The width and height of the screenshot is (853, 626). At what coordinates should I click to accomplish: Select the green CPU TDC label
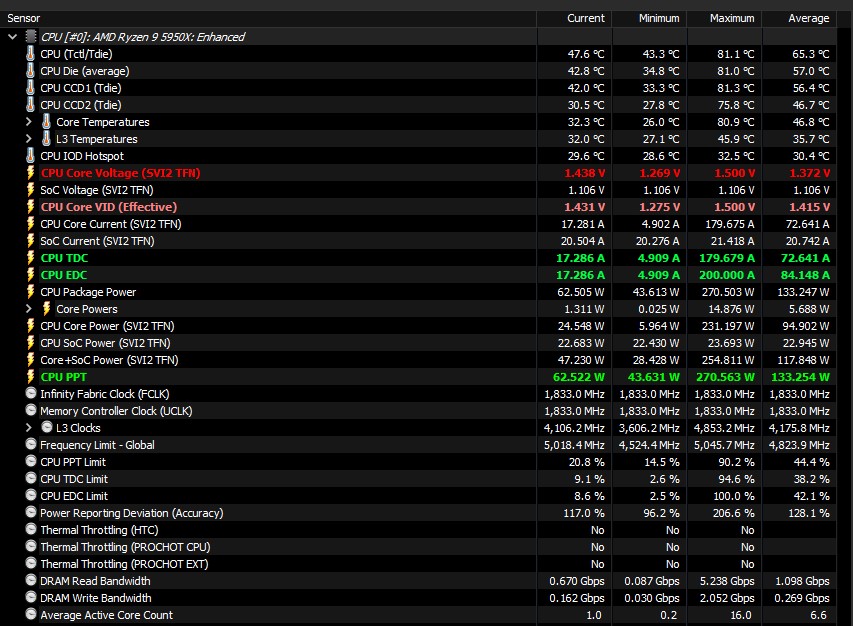(64, 258)
